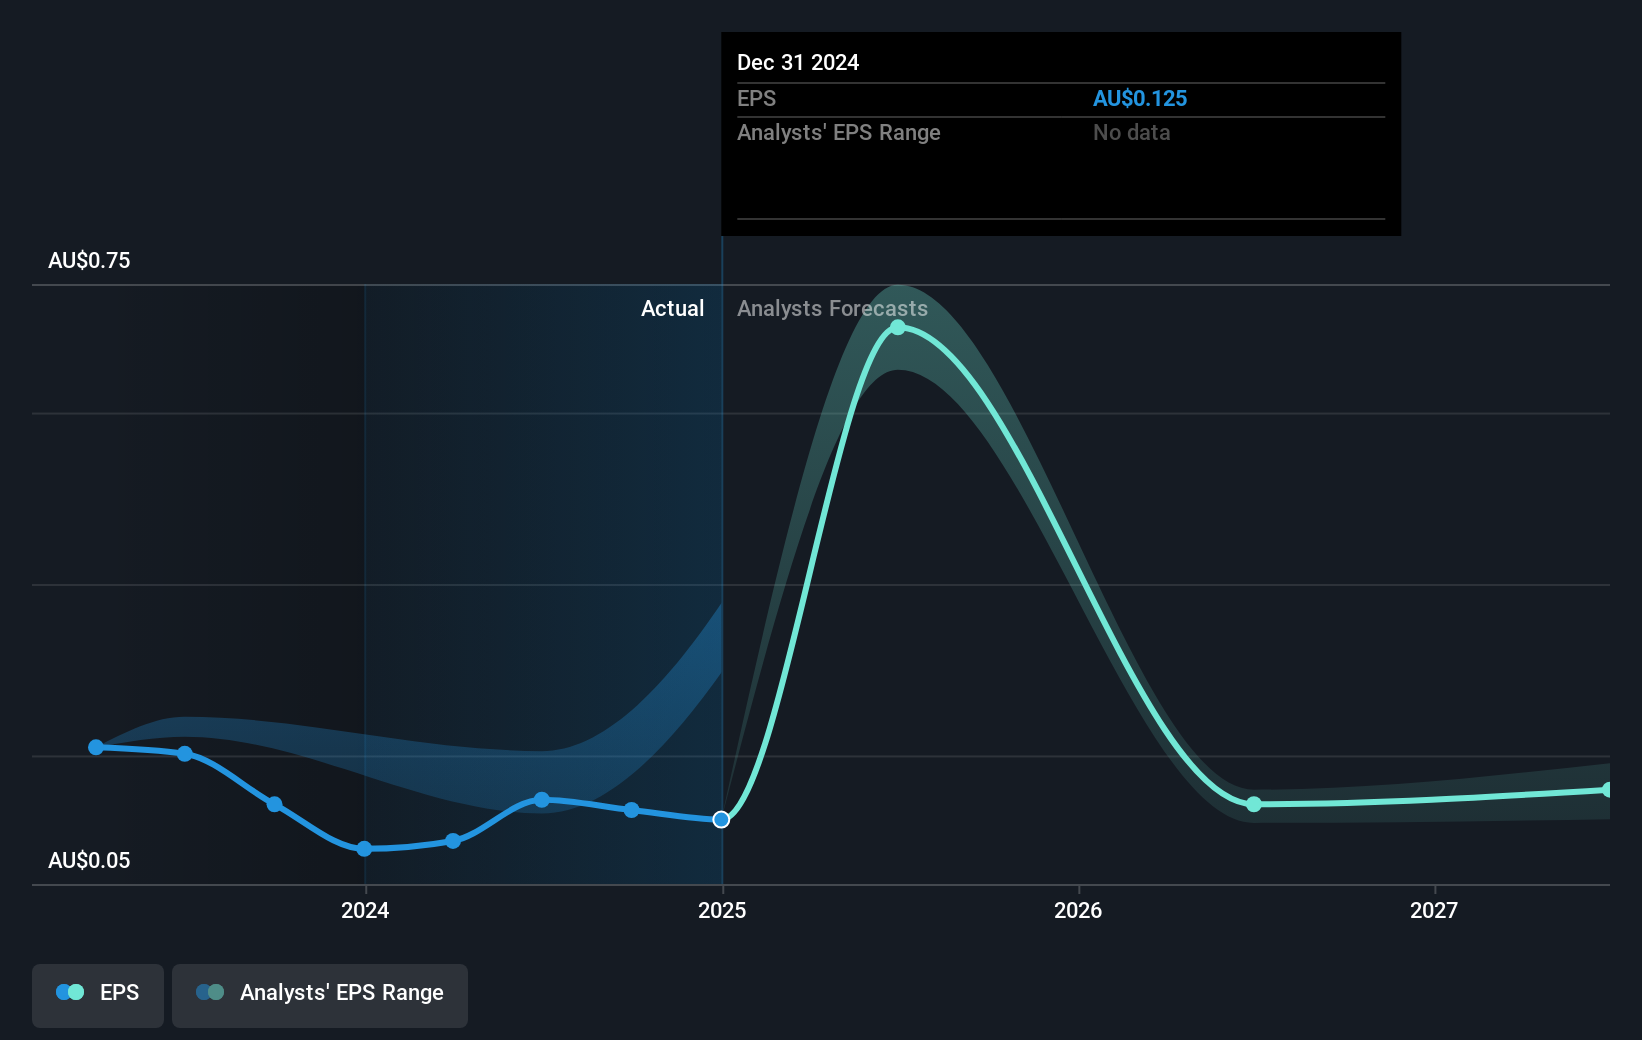Click the 2024 x-axis label
Image resolution: width=1642 pixels, height=1040 pixels.
(x=365, y=910)
